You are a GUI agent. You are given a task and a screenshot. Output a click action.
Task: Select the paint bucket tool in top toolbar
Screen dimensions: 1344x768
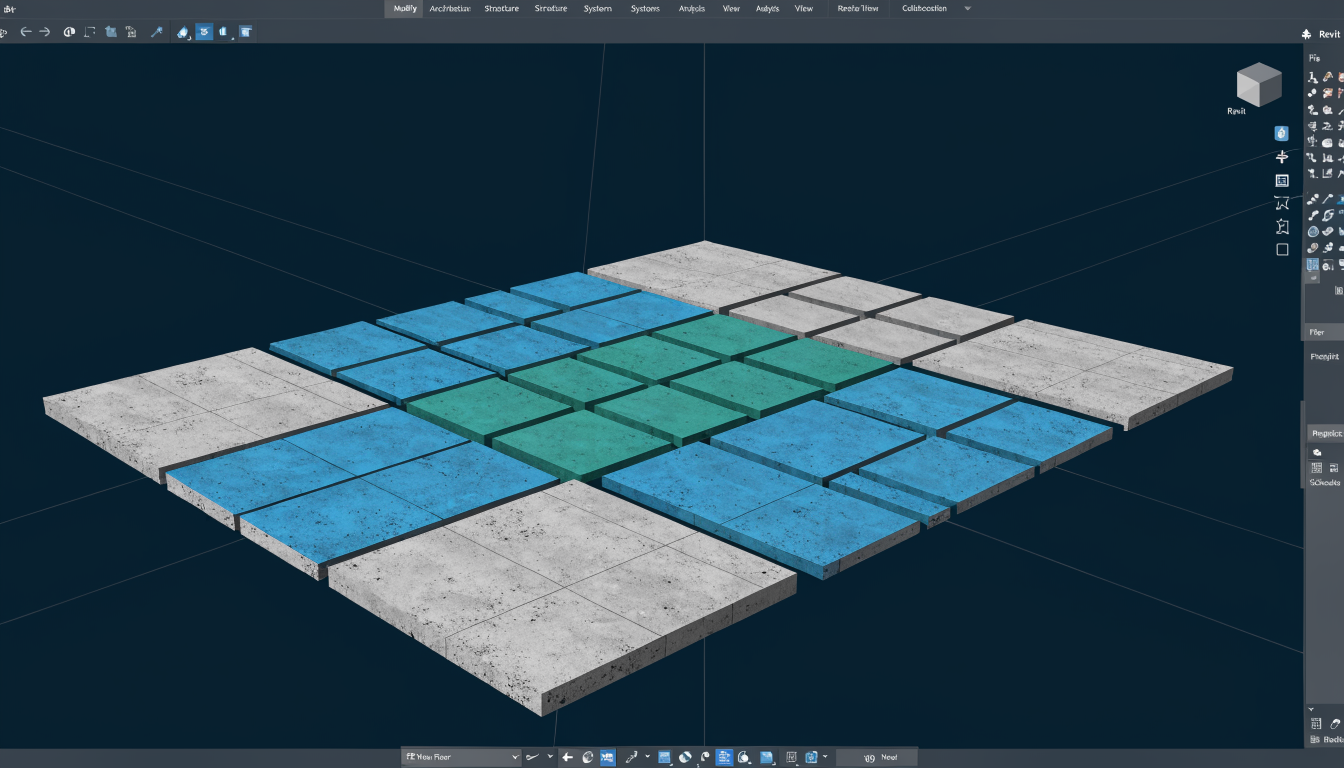(183, 32)
